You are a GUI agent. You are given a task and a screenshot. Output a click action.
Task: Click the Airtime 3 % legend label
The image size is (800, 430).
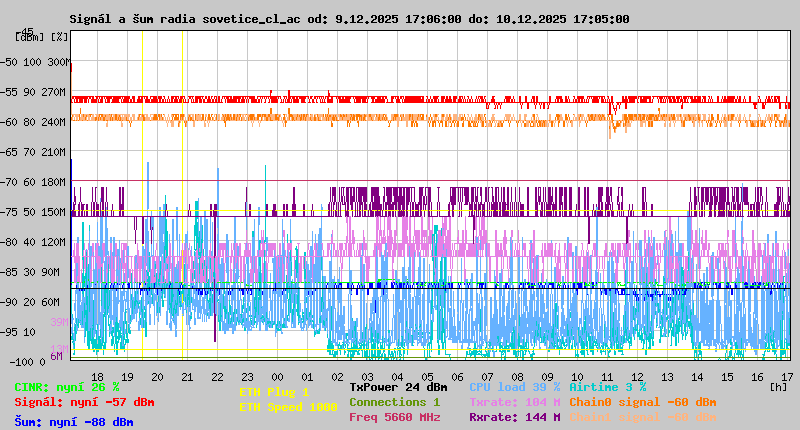pos(607,387)
